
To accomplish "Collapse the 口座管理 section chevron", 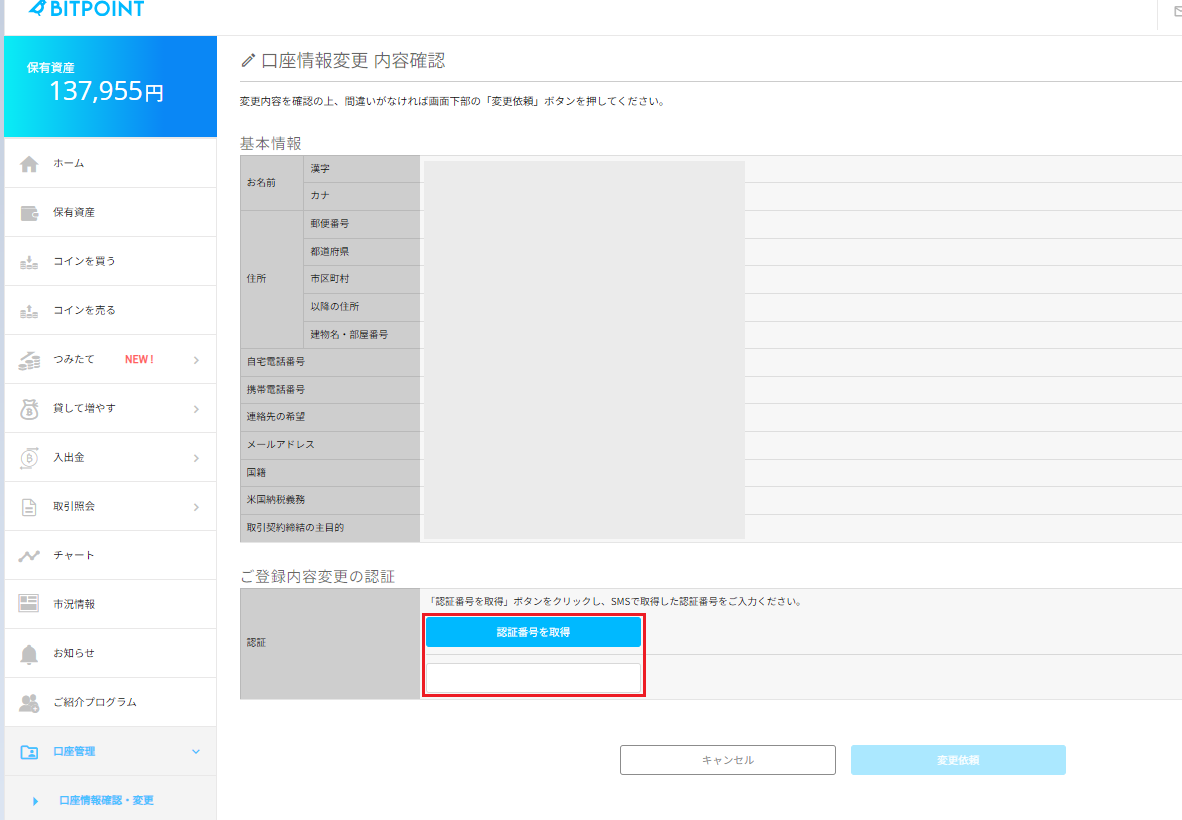I will 196,751.
